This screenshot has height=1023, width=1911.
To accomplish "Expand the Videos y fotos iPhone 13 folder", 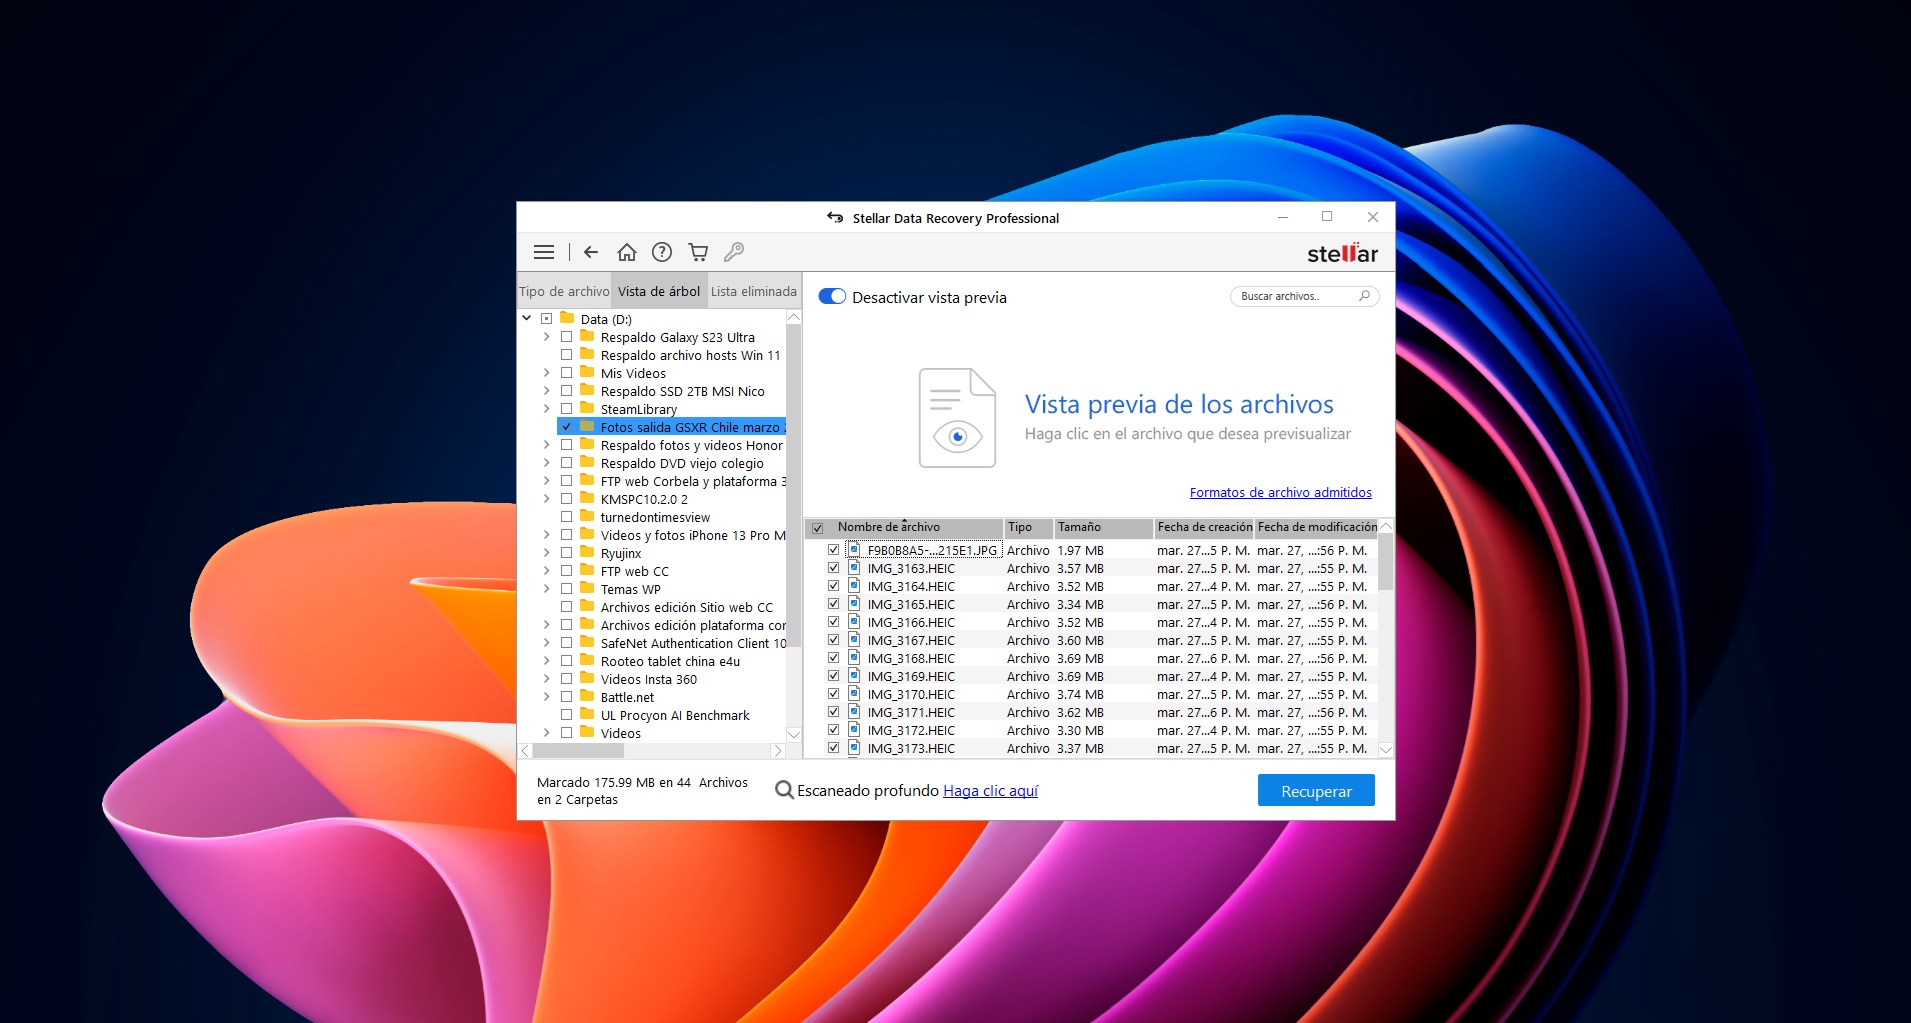I will tap(546, 535).
